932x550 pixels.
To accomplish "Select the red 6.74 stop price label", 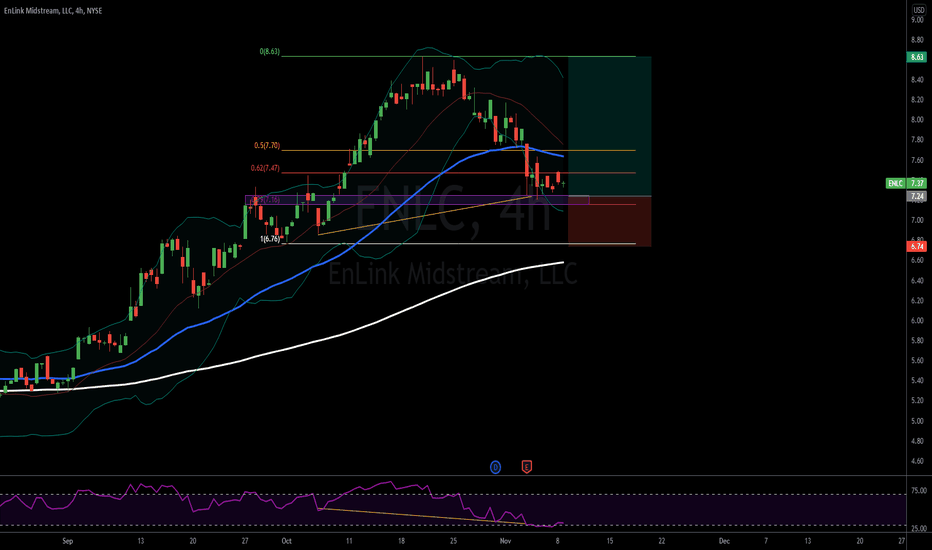I will point(917,246).
